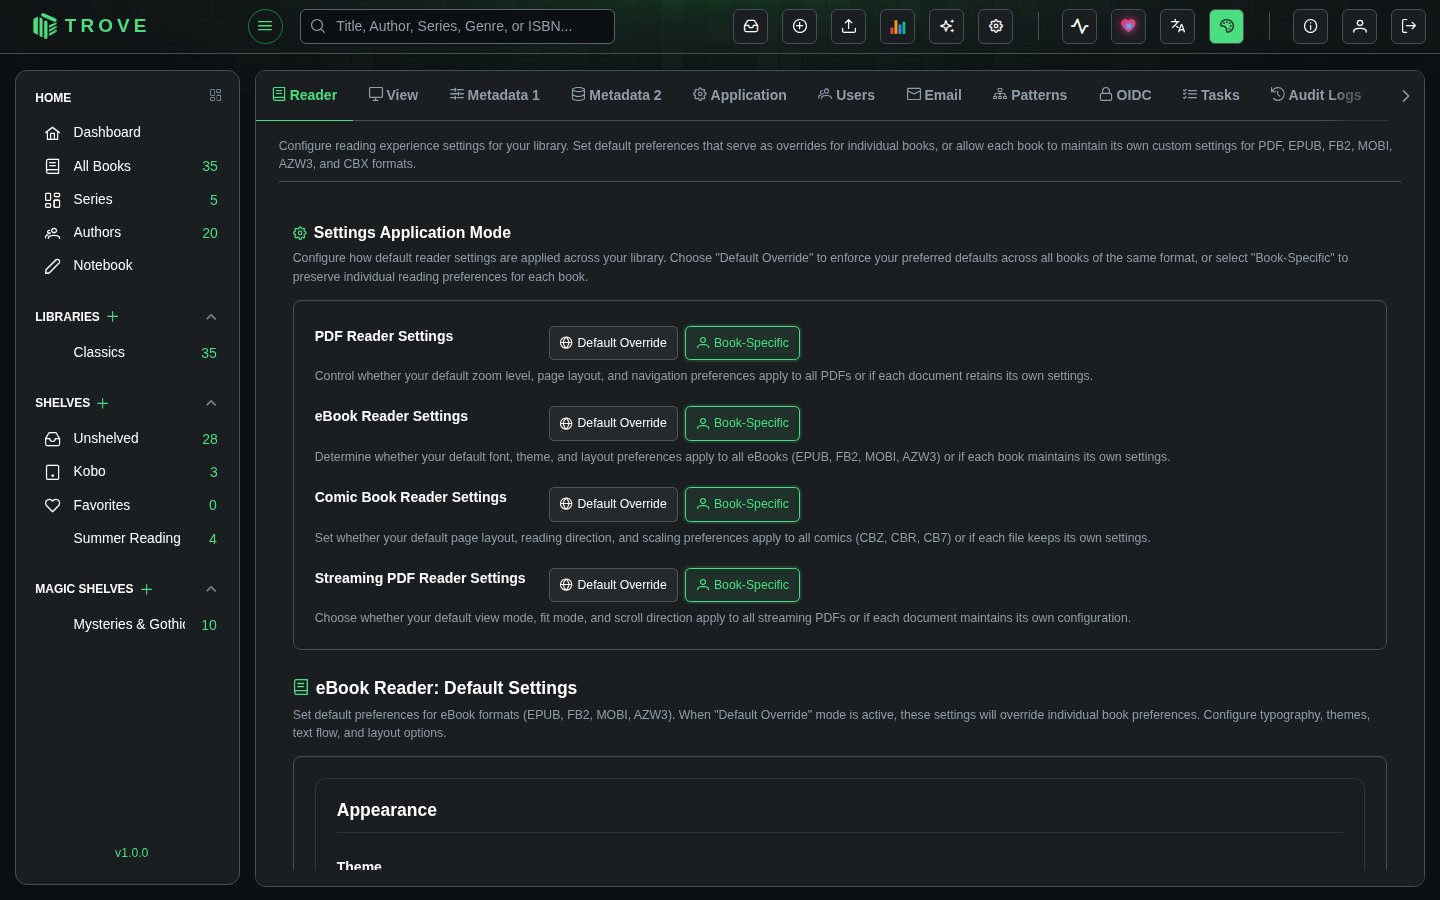Open the user profile icon
1440x900 pixels.
[x=1360, y=26]
